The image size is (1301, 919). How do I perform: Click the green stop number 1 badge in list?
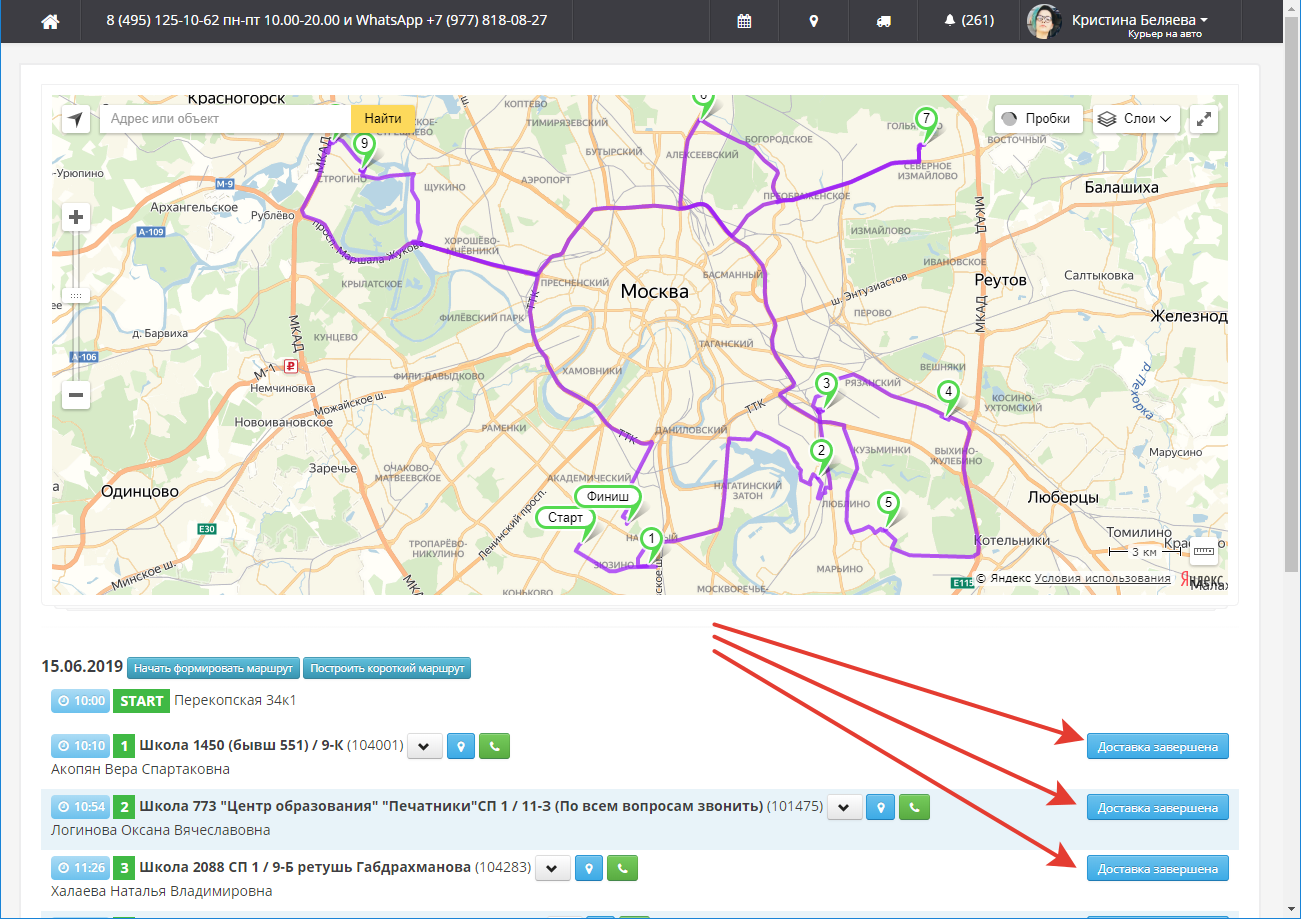(x=124, y=746)
